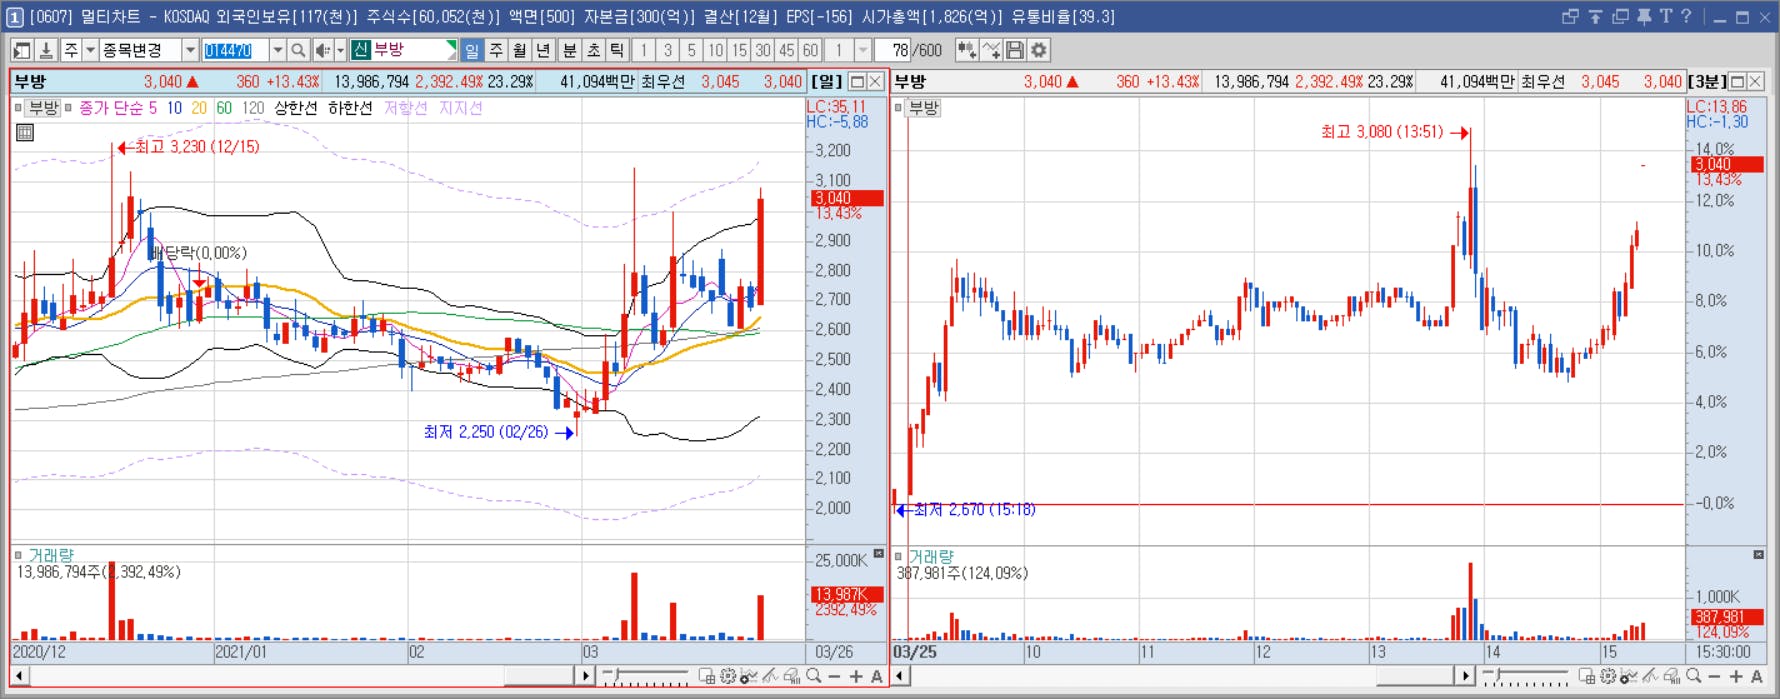Select tick period button 틱
This screenshot has height=699, width=1780.
(618, 50)
